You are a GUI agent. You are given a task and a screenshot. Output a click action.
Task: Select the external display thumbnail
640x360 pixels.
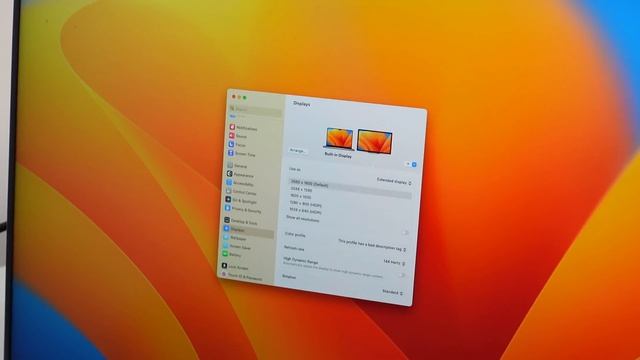click(374, 142)
